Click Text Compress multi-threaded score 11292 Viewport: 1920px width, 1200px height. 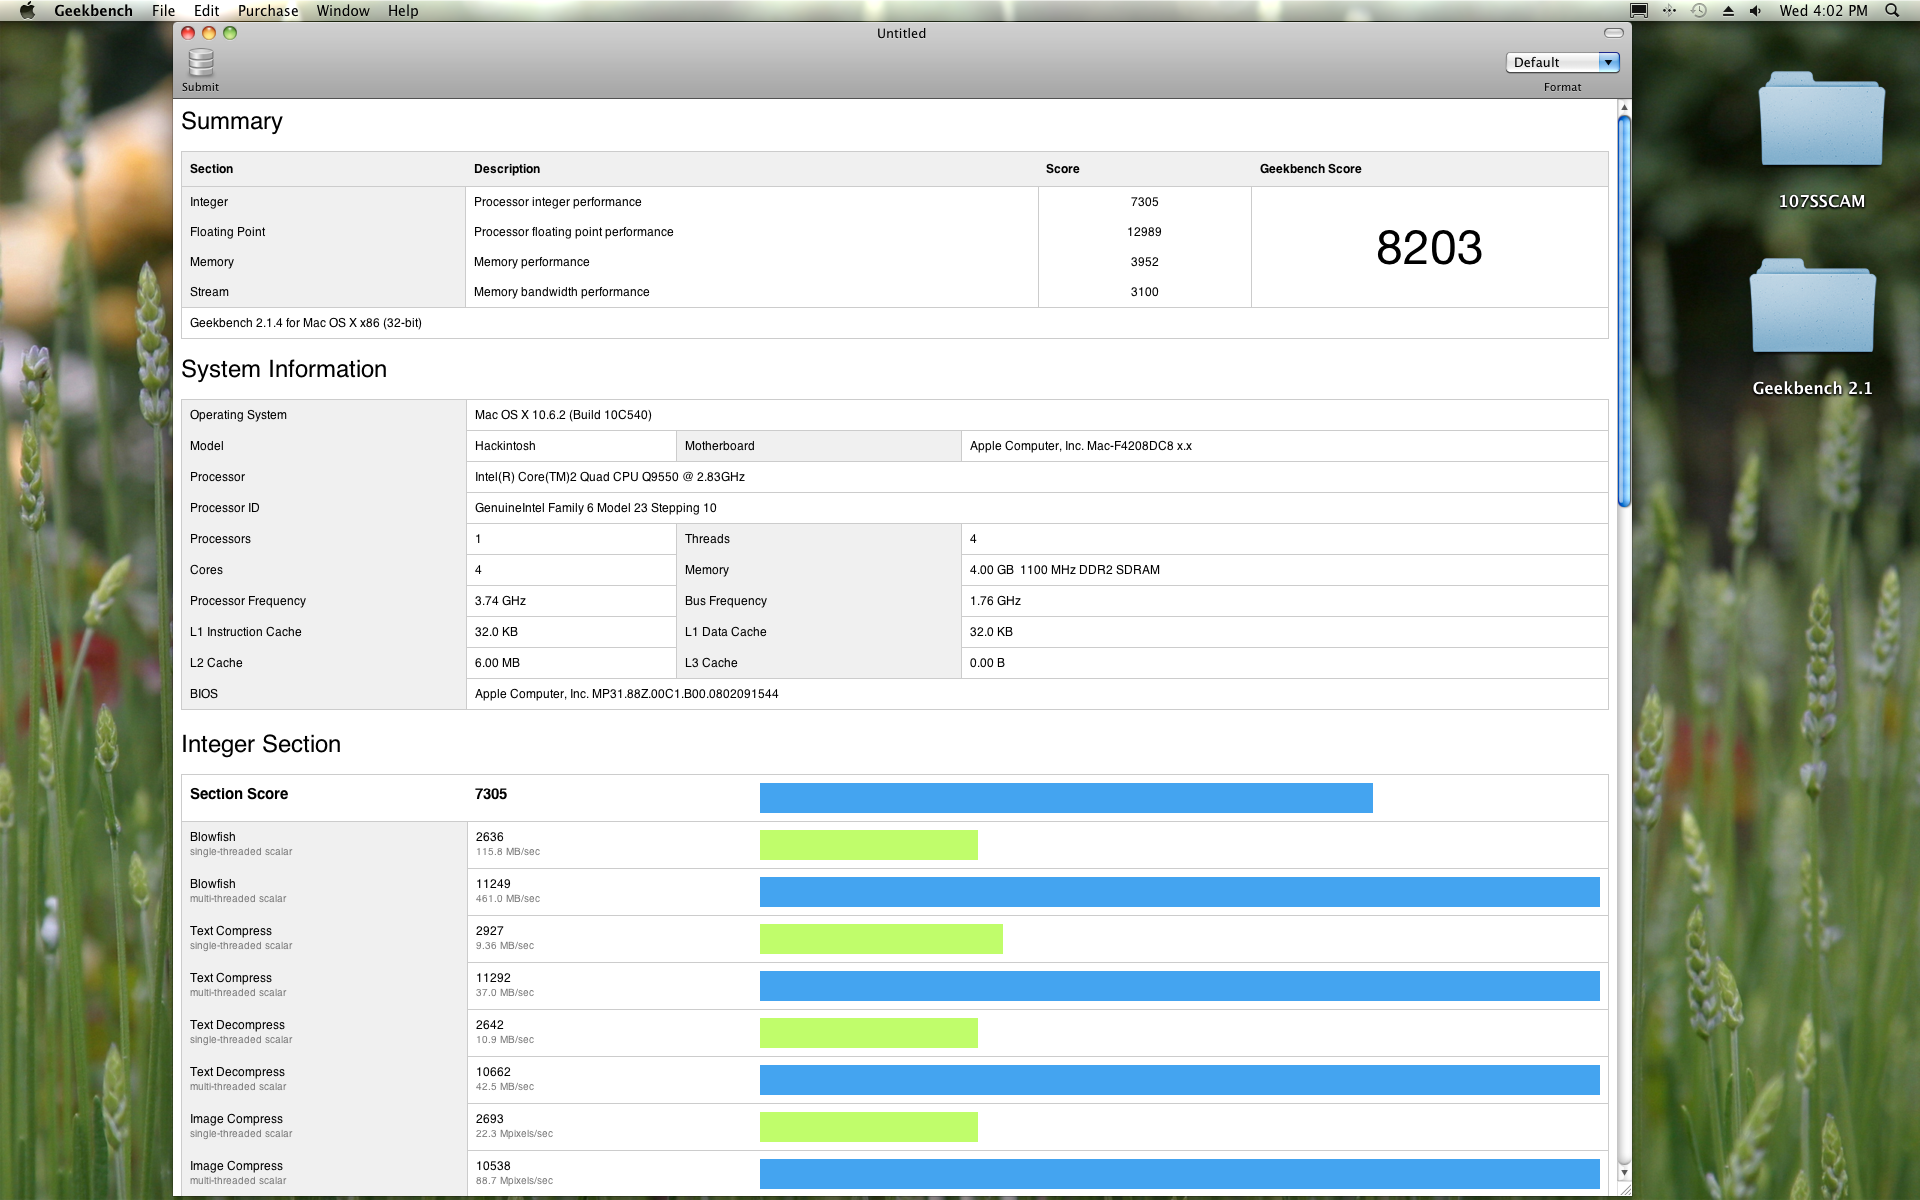coord(493,978)
